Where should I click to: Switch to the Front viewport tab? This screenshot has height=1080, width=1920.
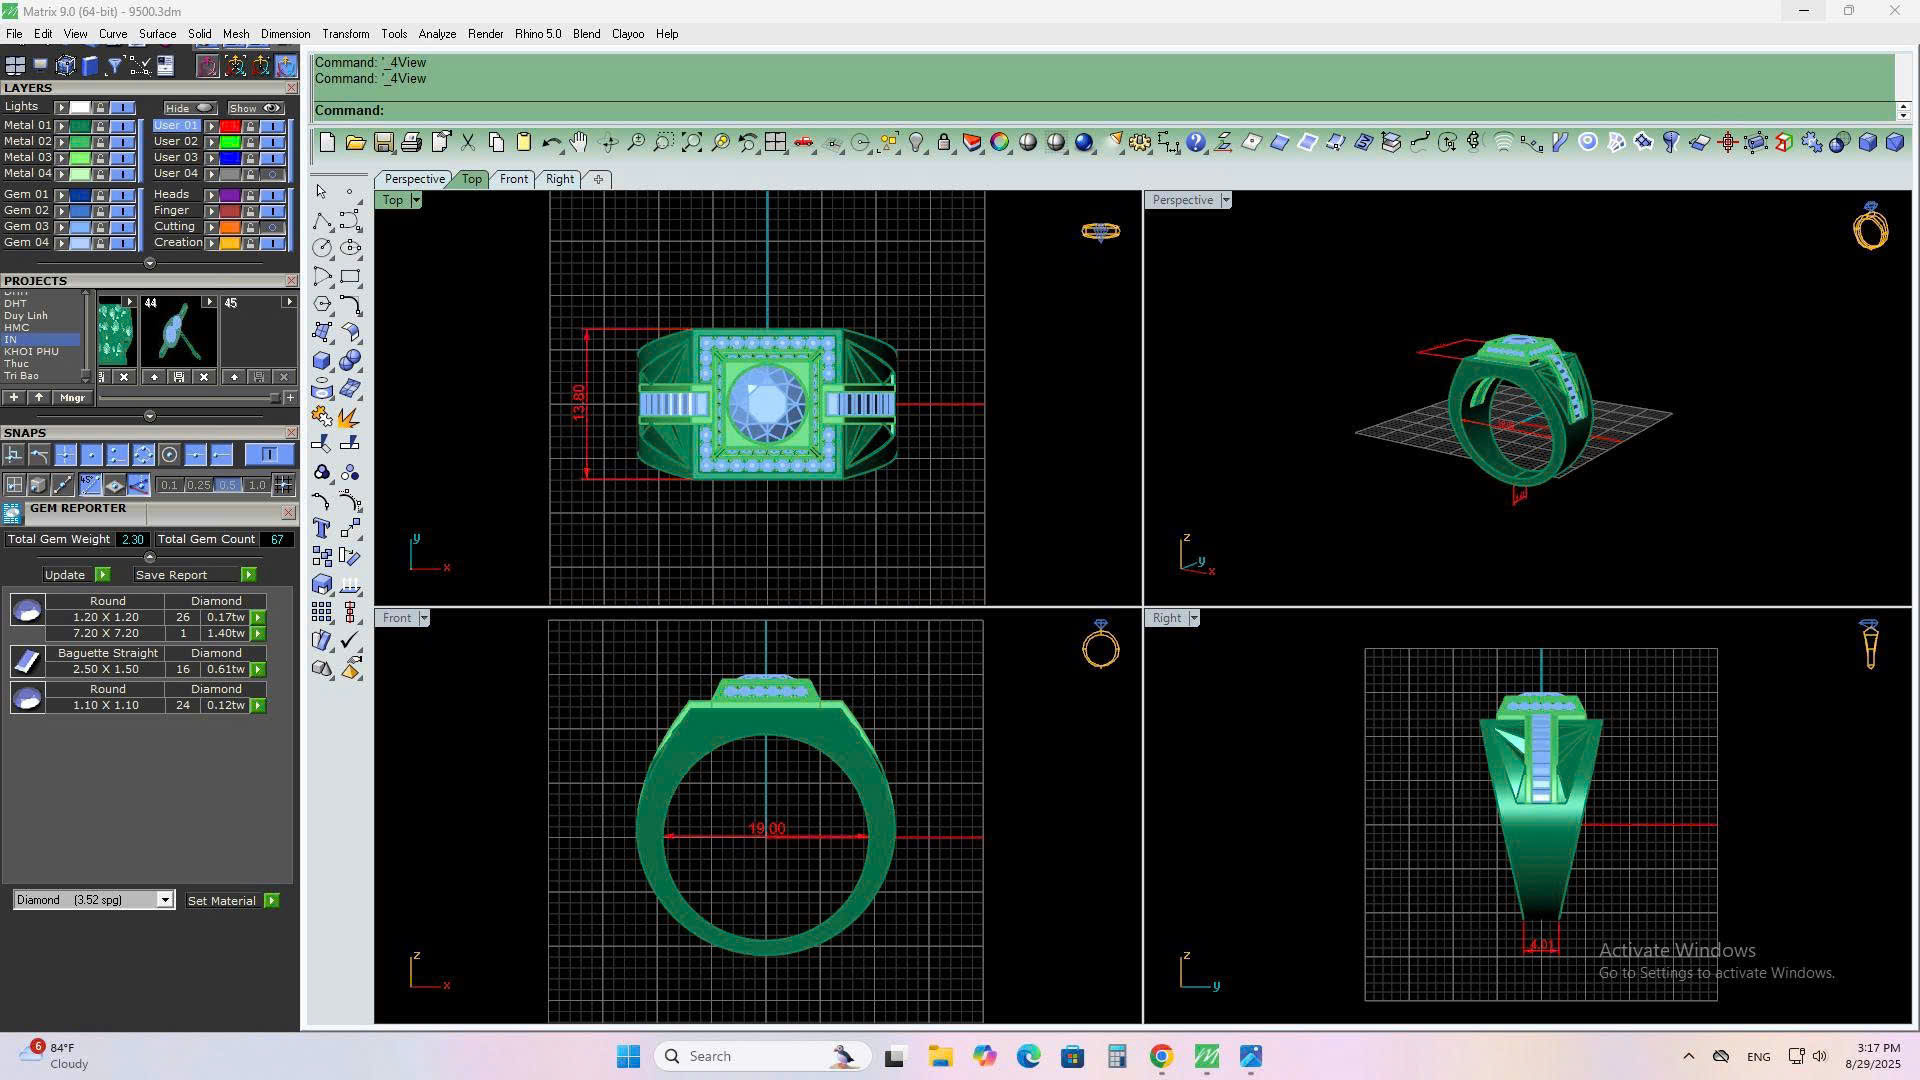point(513,179)
